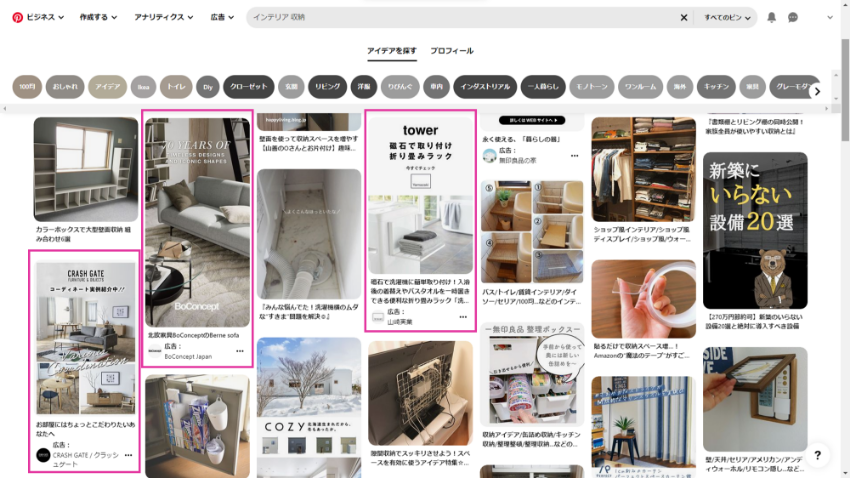Open the 無印良品 整理ボックス pin image
Screen dimensions: 850x482
pos(532,375)
